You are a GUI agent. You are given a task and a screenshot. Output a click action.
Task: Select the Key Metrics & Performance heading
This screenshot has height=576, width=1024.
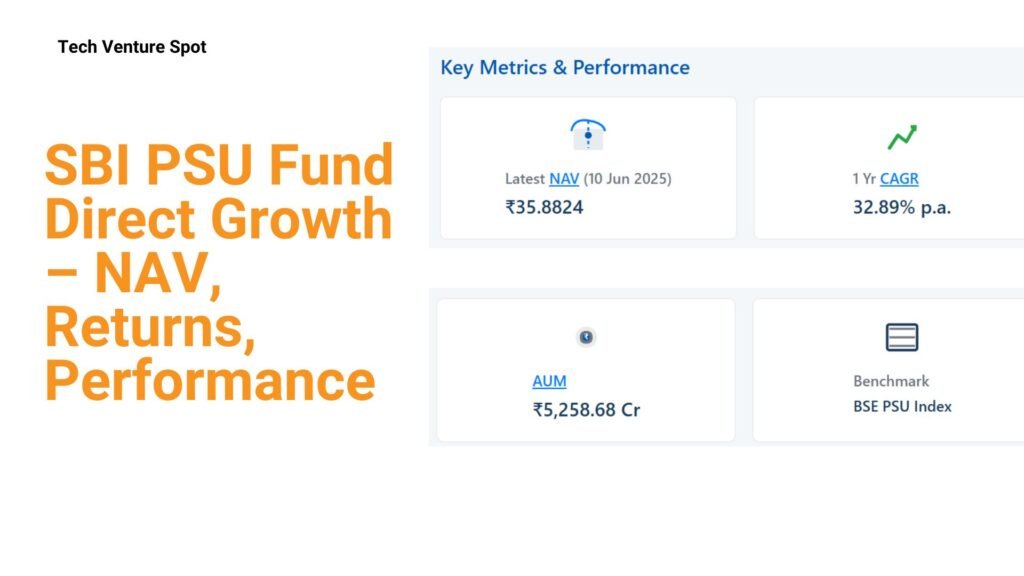[x=565, y=67]
